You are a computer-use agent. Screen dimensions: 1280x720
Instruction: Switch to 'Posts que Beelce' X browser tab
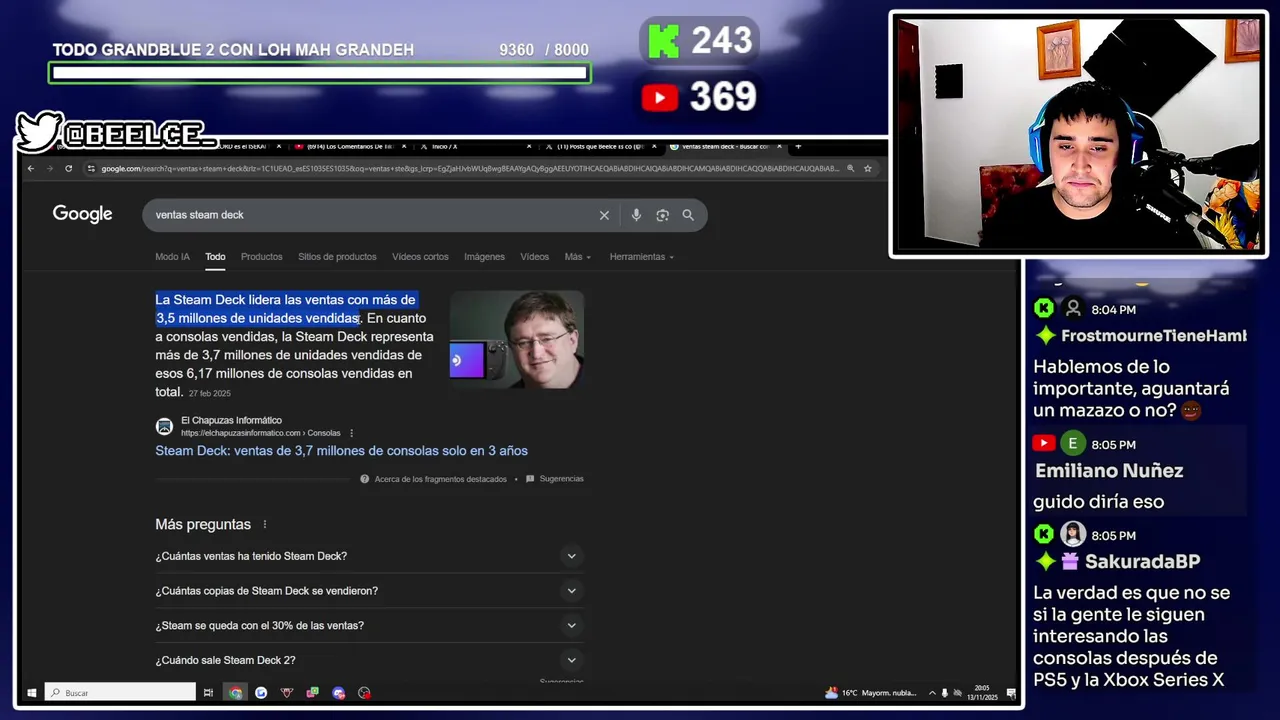600,146
